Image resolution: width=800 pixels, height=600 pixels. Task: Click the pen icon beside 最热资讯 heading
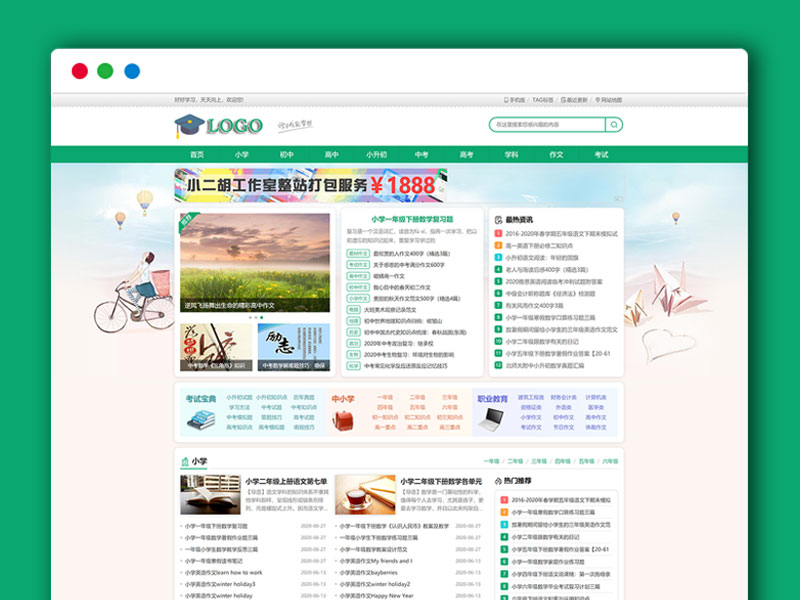(x=499, y=218)
